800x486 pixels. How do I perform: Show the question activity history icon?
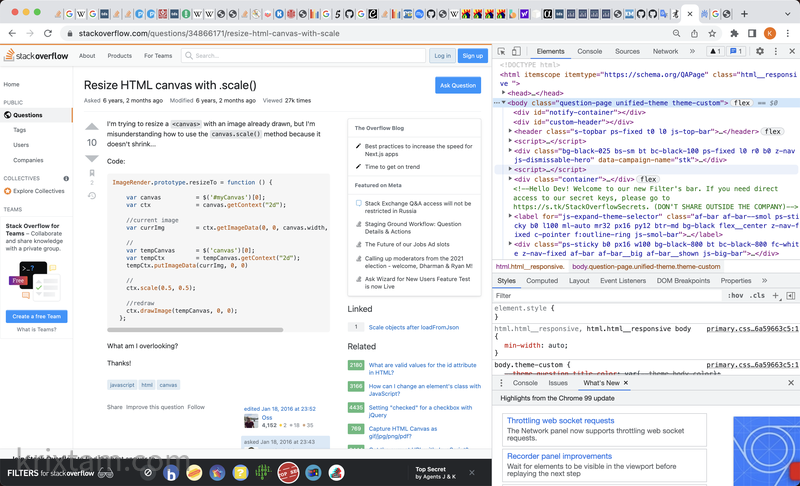pyautogui.click(x=92, y=195)
